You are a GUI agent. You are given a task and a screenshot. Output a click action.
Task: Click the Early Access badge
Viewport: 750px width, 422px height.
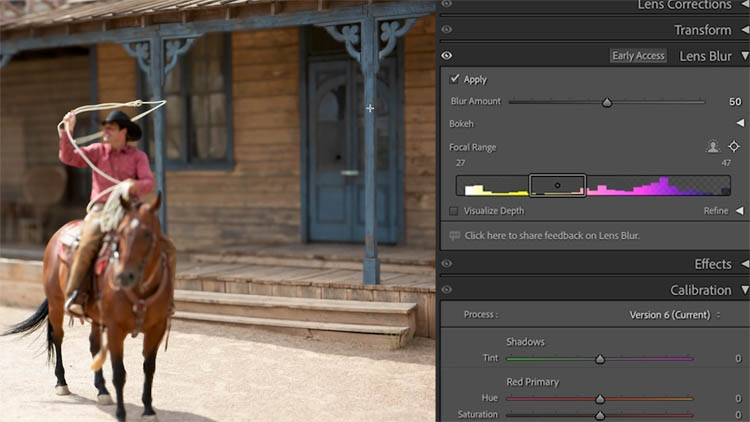[638, 56]
